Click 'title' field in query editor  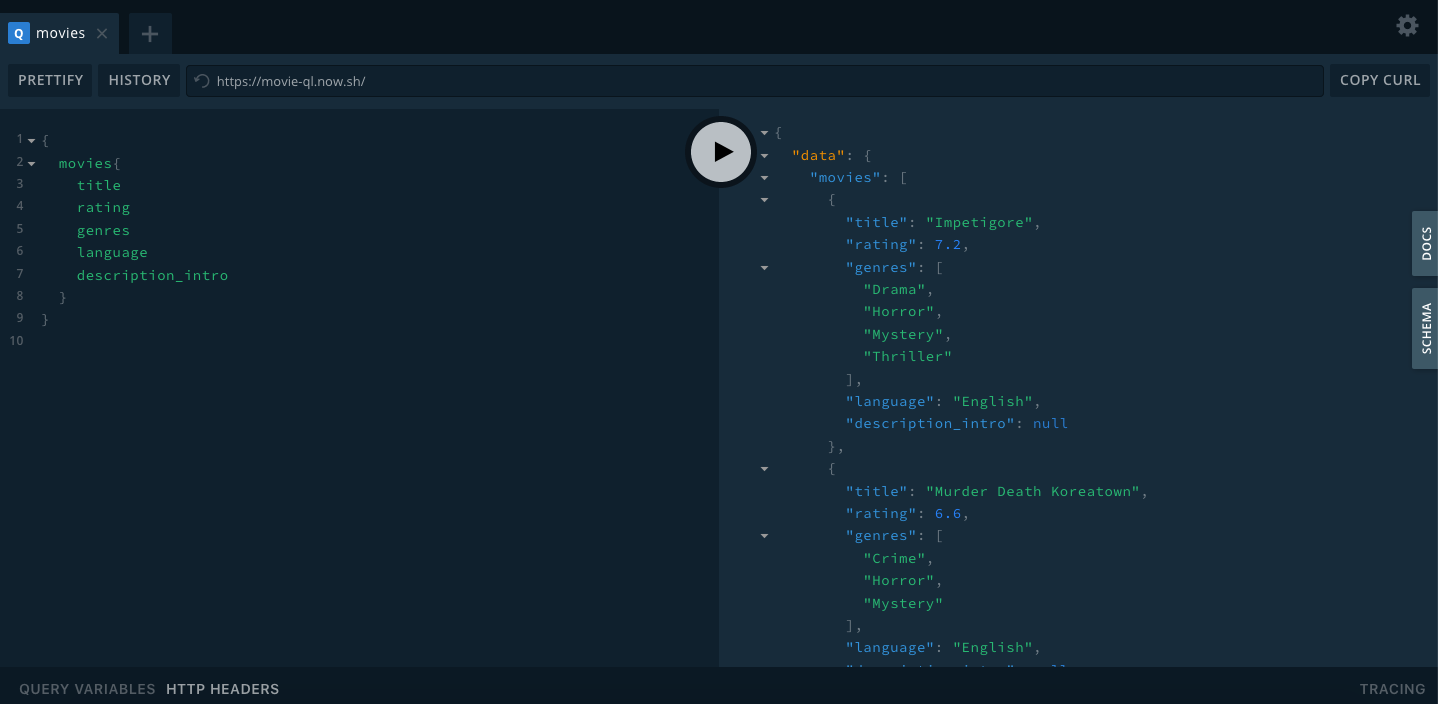[x=99, y=185]
